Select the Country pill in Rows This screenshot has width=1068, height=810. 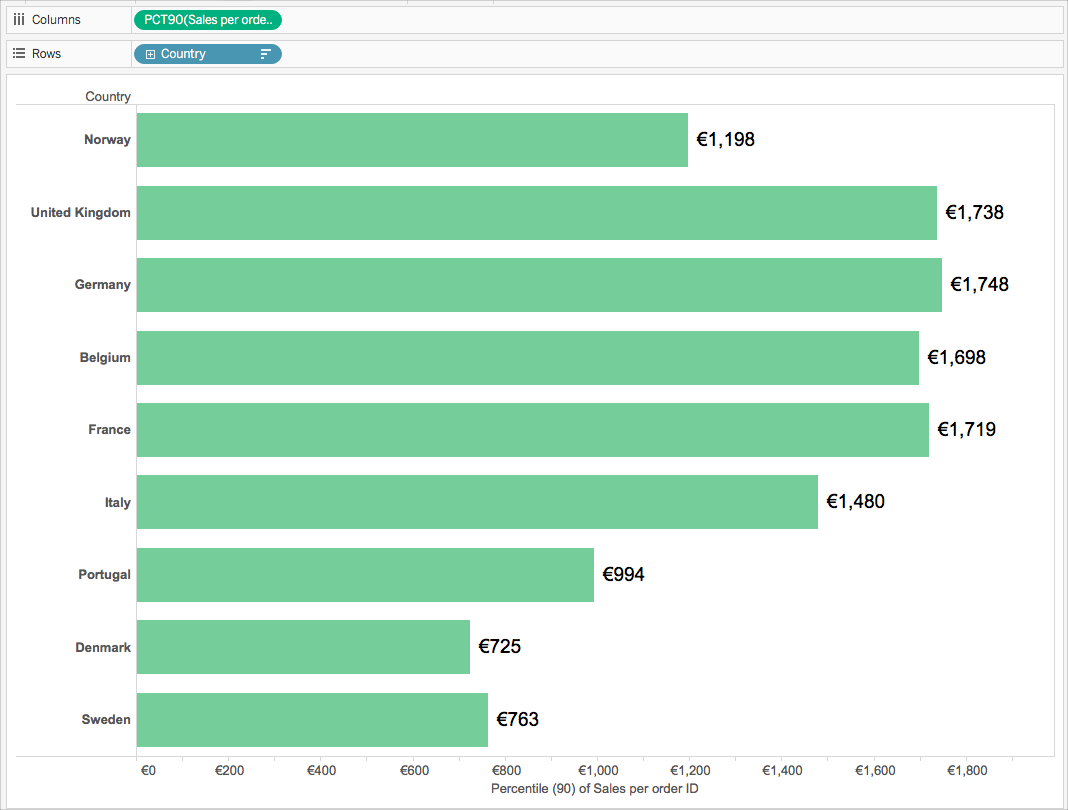(x=208, y=54)
